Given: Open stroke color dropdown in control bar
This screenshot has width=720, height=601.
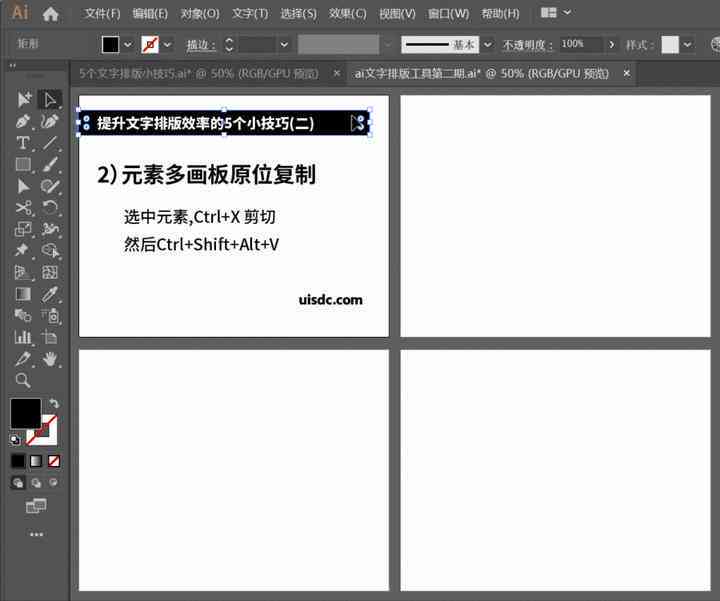Looking at the screenshot, I should [x=168, y=45].
